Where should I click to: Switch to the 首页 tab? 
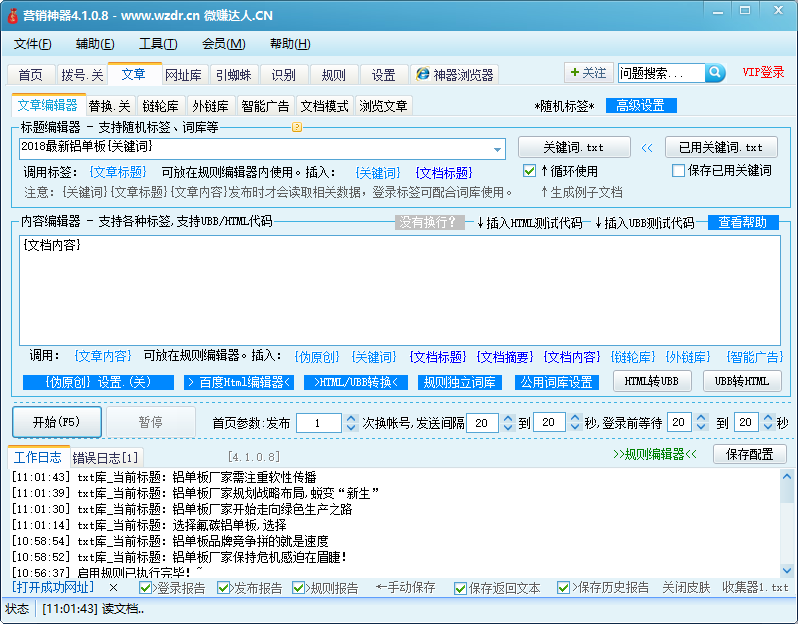tap(31, 75)
